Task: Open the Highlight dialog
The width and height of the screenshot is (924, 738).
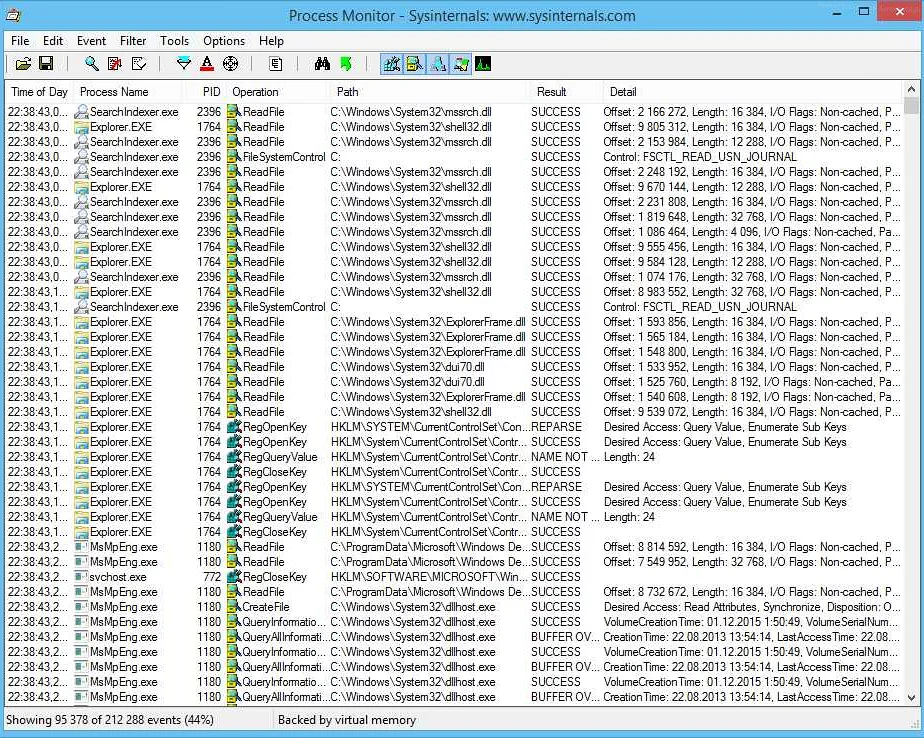Action: click(207, 64)
